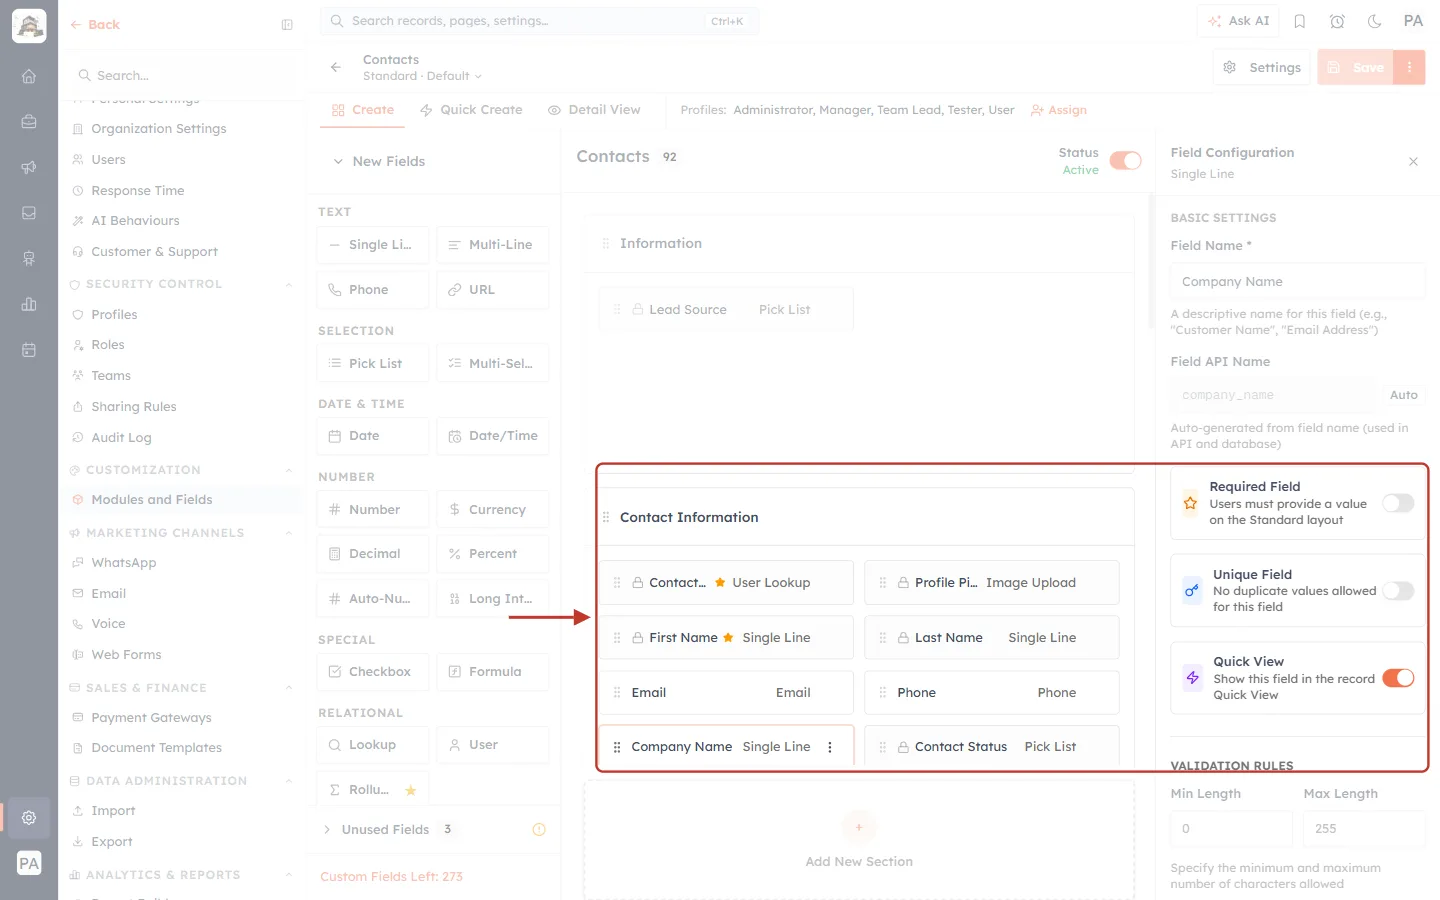Open the bar chart reports icon
Screen dimensions: 1440x900
tap(29, 304)
